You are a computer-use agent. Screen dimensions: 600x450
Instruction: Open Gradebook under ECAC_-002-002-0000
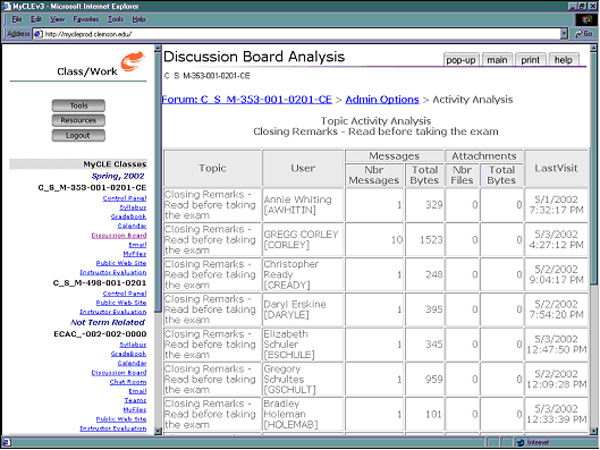[x=128, y=354]
